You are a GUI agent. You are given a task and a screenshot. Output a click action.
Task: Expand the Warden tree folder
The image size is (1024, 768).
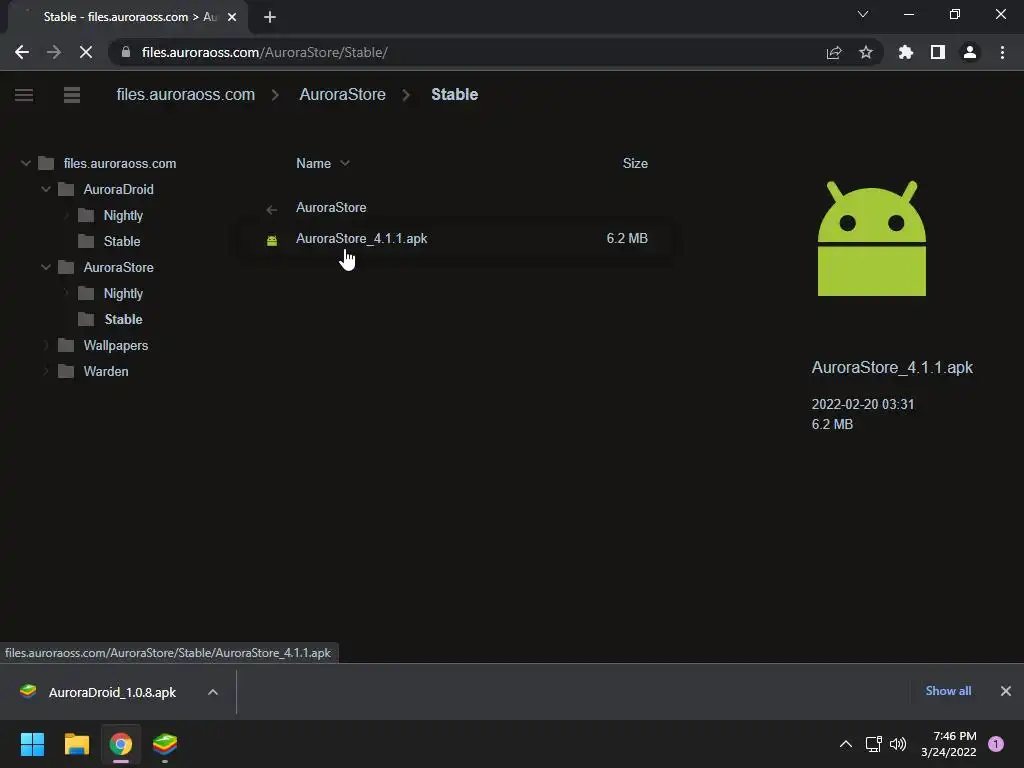coord(46,372)
